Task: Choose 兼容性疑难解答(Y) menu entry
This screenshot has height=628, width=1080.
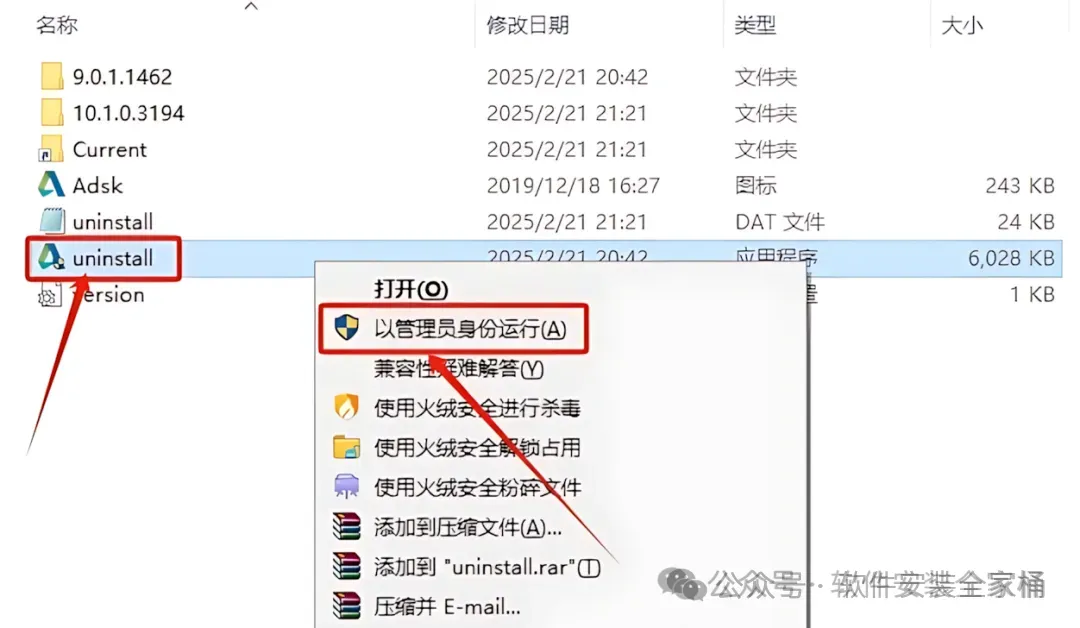Action: pyautogui.click(x=459, y=368)
